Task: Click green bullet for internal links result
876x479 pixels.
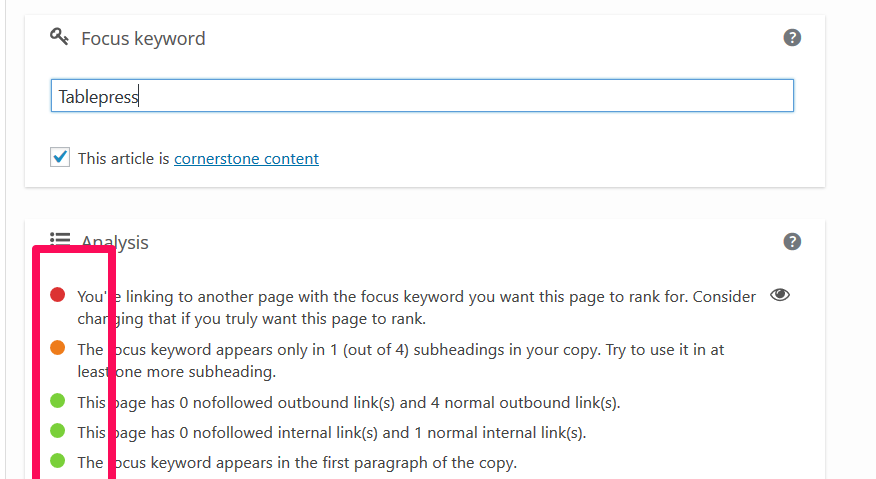Action: click(x=58, y=431)
